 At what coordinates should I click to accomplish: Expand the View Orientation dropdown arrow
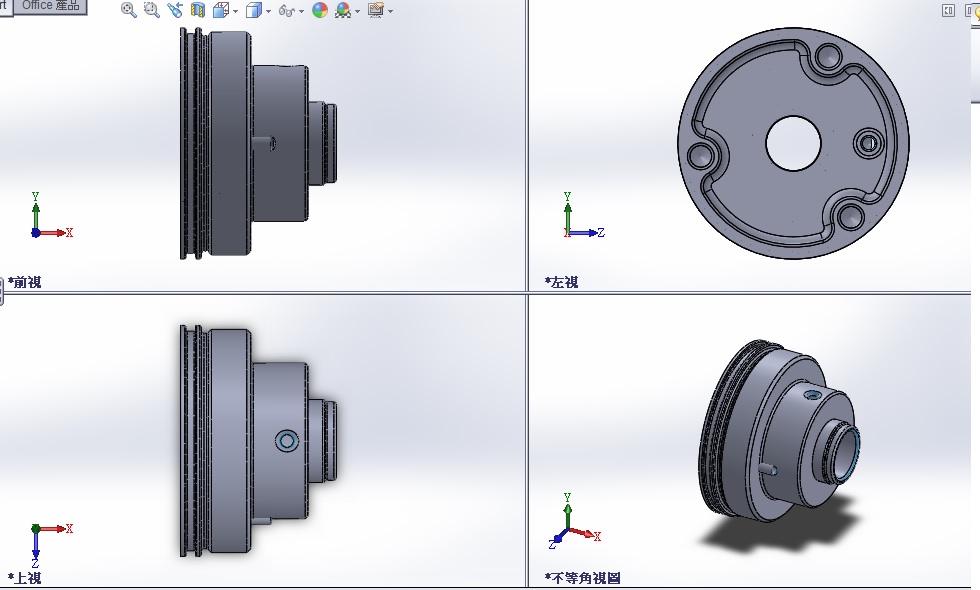click(235, 12)
